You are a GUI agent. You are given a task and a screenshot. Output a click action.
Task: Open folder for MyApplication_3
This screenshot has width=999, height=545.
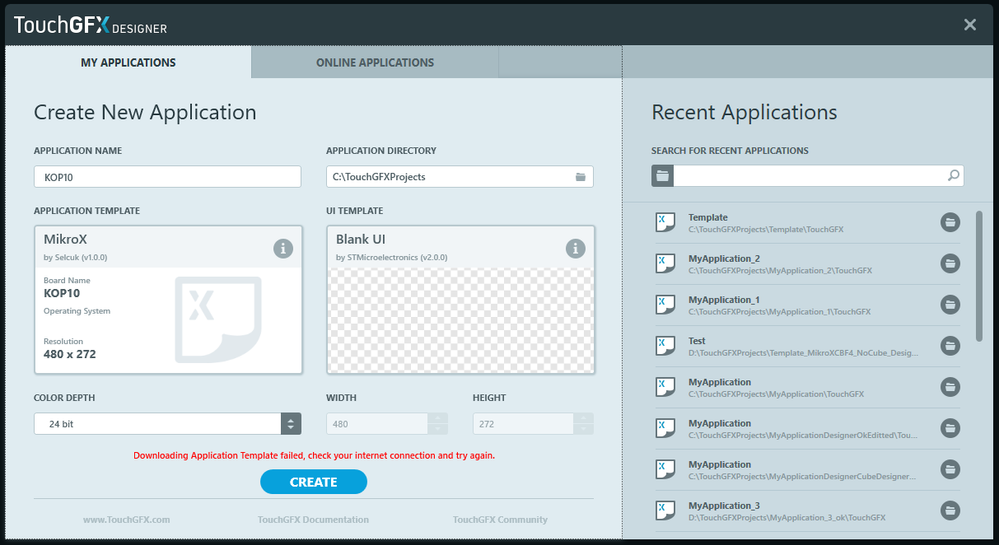[x=950, y=511]
